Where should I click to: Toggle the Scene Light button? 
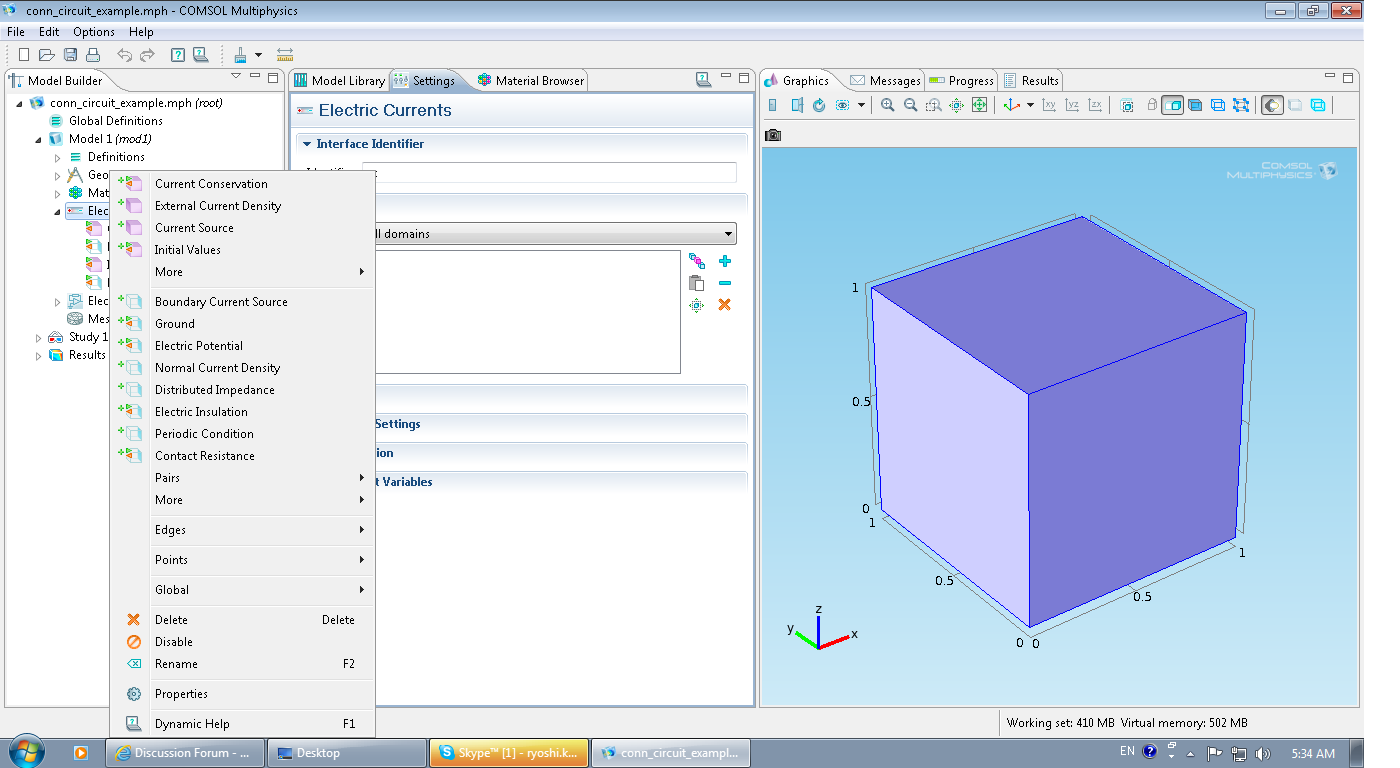(1272, 105)
